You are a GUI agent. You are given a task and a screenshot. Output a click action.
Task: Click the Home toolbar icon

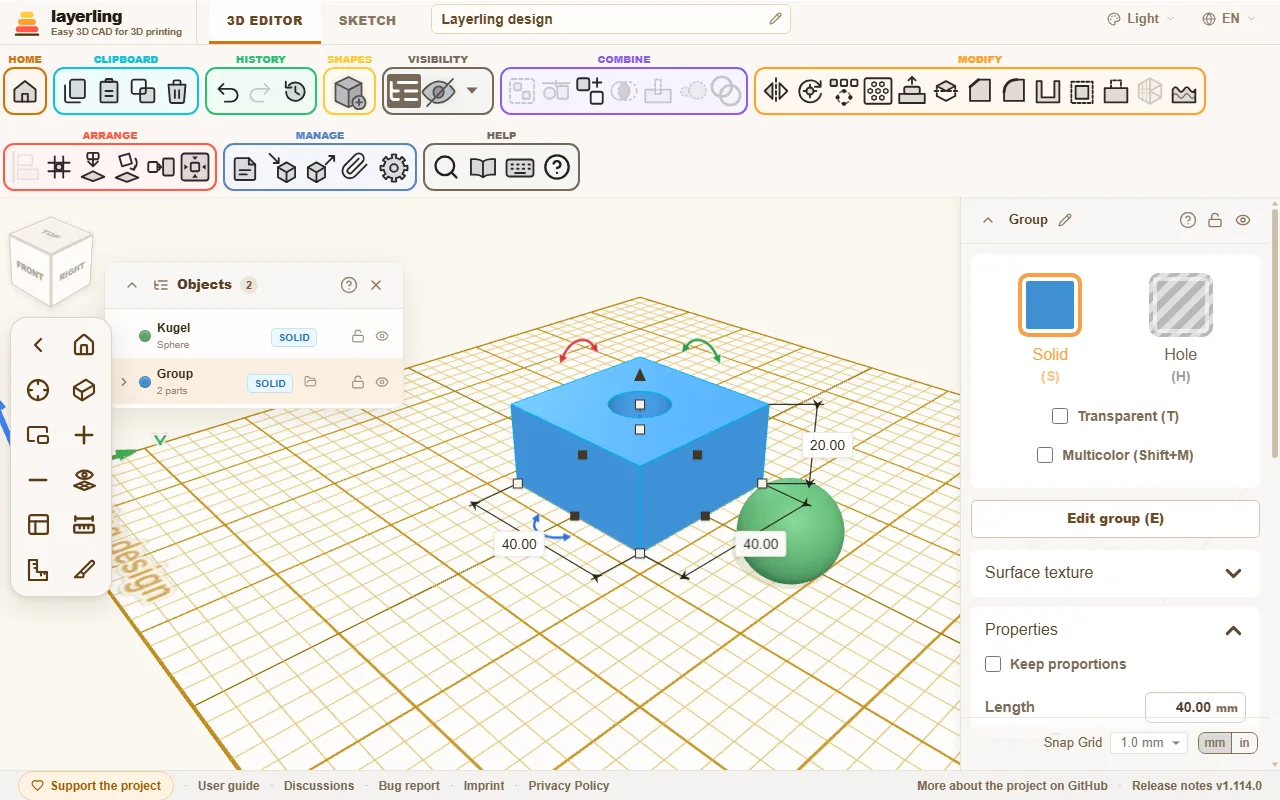pyautogui.click(x=26, y=92)
